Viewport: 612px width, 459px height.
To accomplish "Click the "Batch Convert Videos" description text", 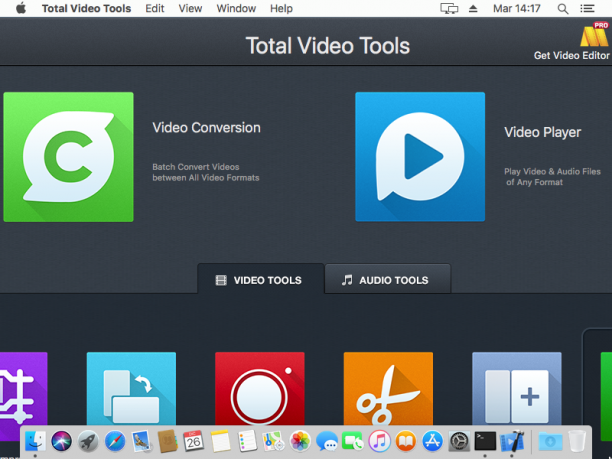I will (x=196, y=167).
